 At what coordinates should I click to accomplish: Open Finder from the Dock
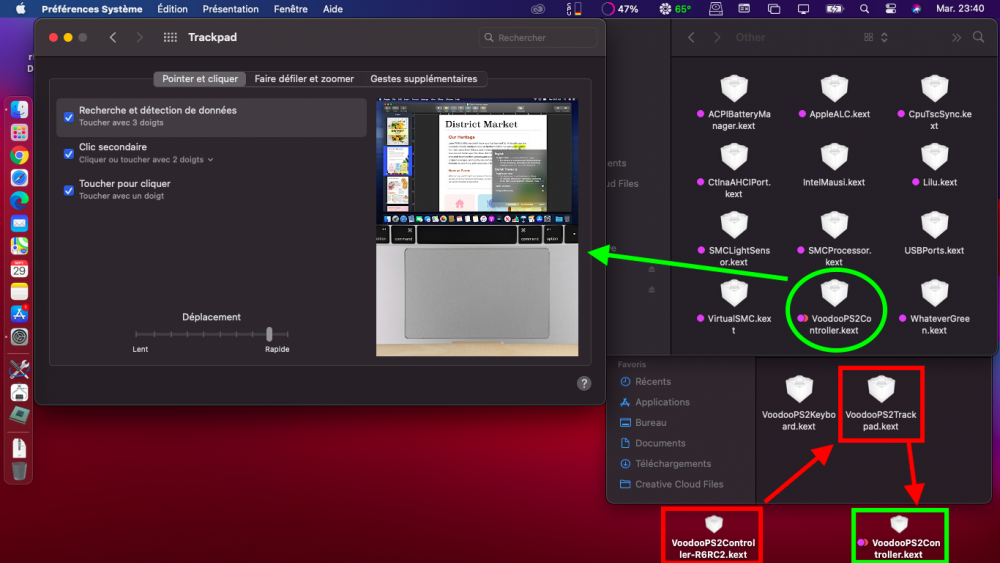tap(19, 110)
